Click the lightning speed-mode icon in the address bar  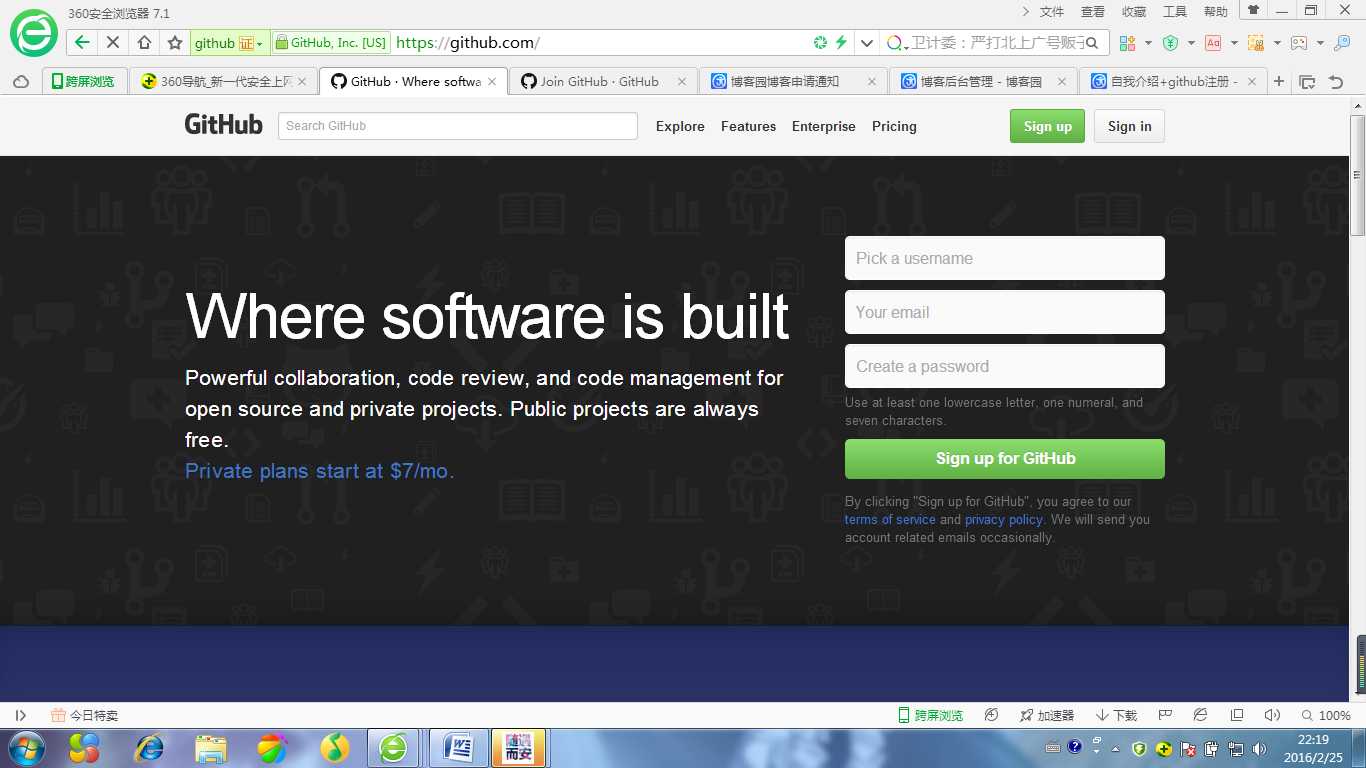click(x=841, y=42)
